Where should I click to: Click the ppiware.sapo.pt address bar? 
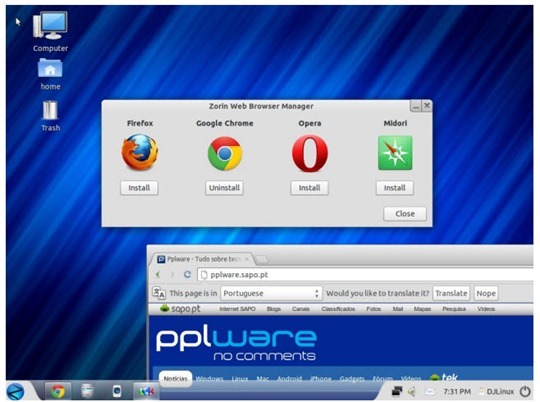coord(365,275)
